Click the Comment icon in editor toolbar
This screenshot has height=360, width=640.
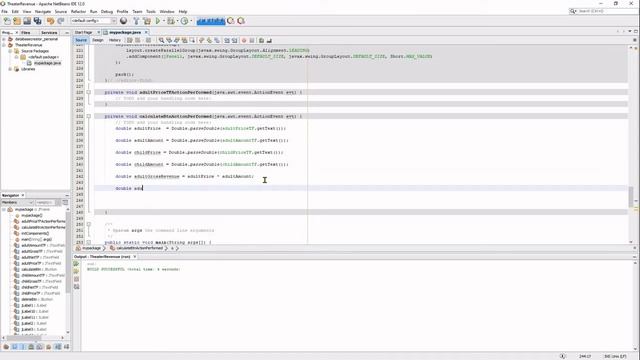click(x=262, y=40)
